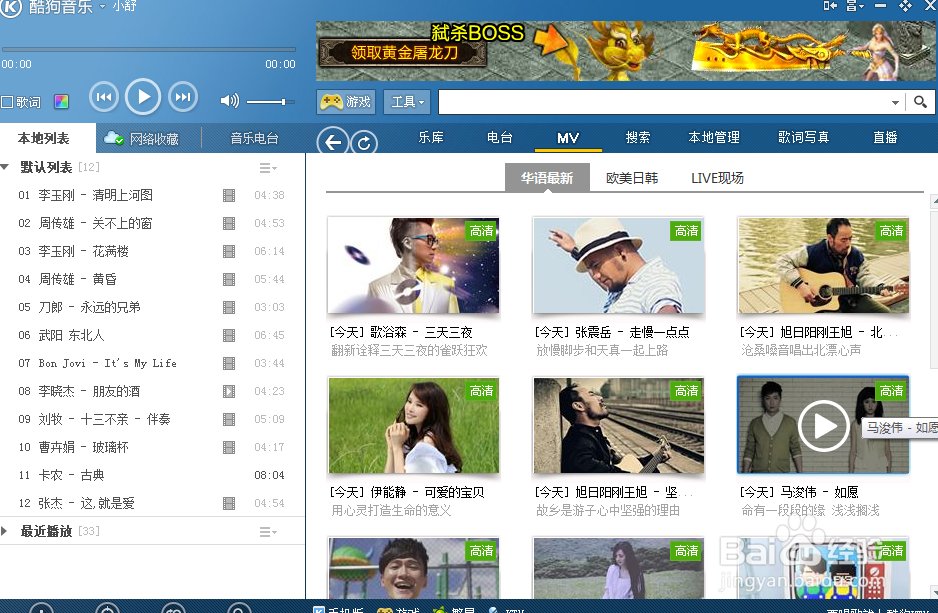Open the colorful skin palette icon
Screen dimensions: 938x613
click(62, 102)
